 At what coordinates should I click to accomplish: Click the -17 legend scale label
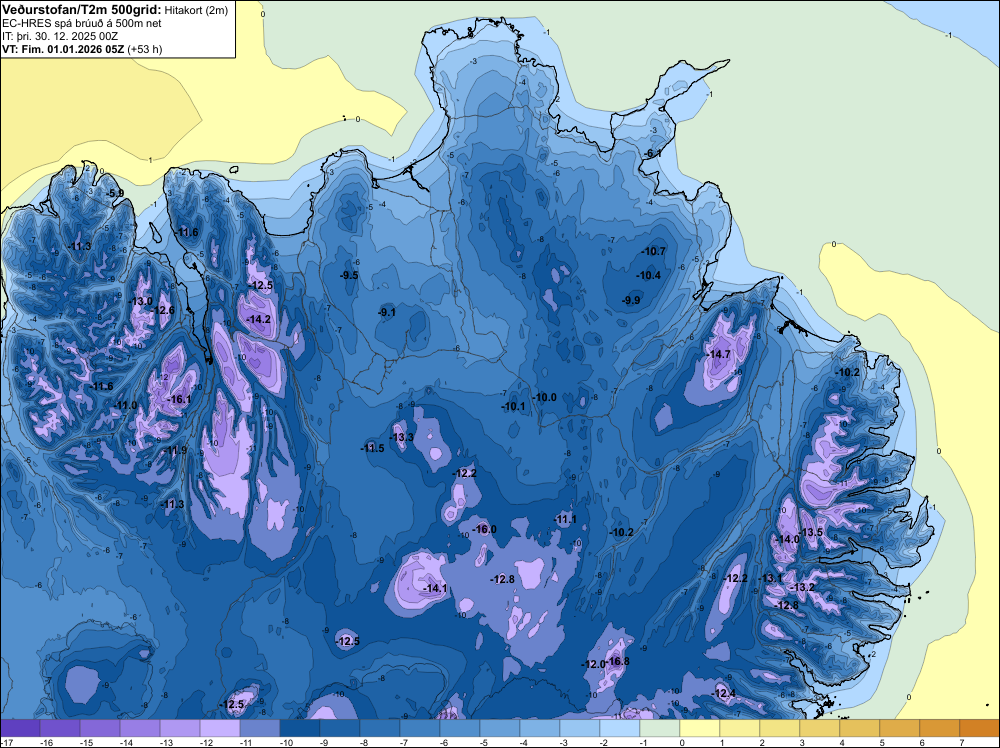tap(6, 742)
